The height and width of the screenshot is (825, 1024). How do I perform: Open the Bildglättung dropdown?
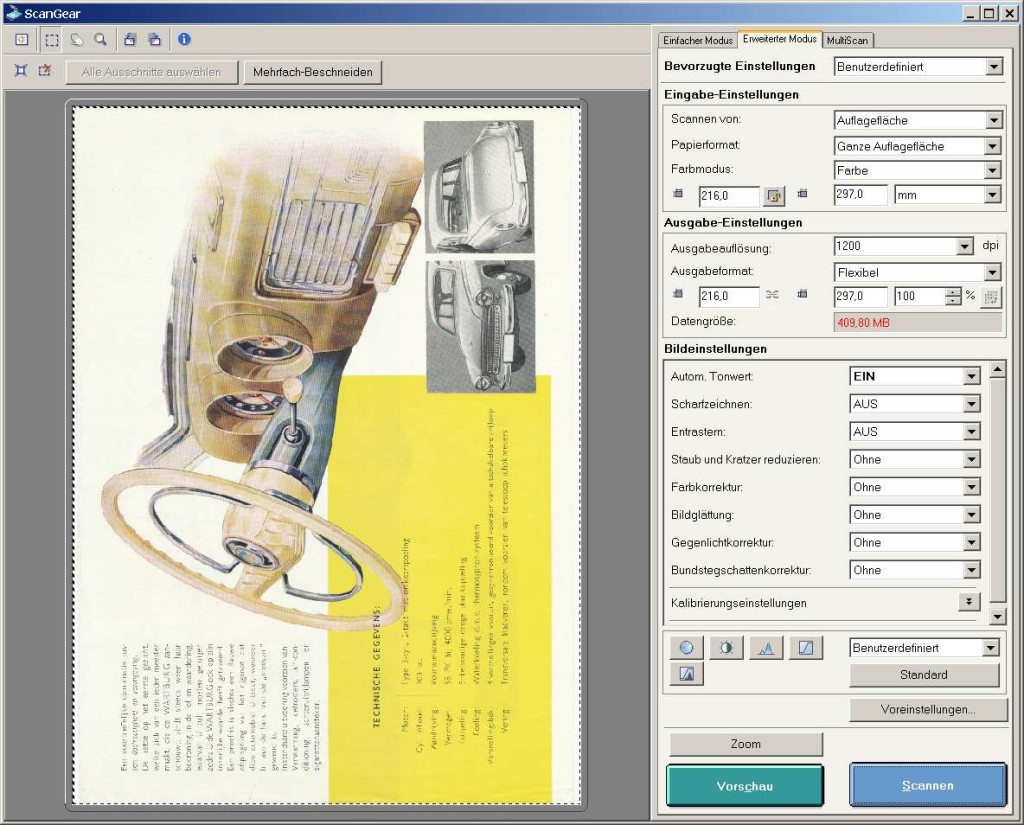pyautogui.click(x=915, y=515)
